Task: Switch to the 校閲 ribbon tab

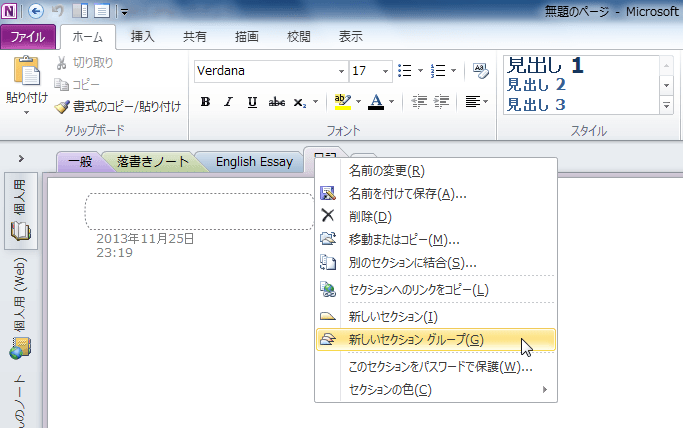Action: pos(298,37)
